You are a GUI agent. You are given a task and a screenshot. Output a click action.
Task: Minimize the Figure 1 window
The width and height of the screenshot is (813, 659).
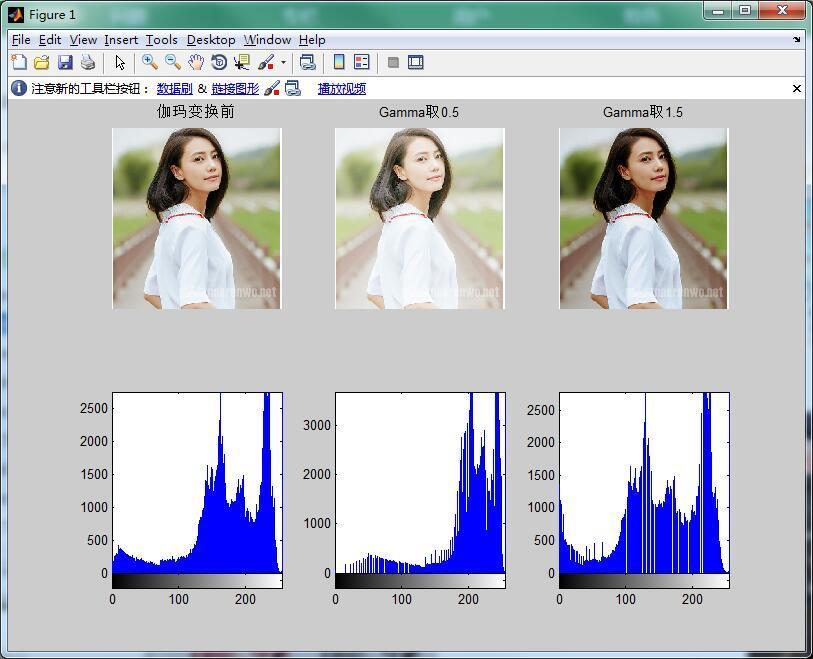718,11
